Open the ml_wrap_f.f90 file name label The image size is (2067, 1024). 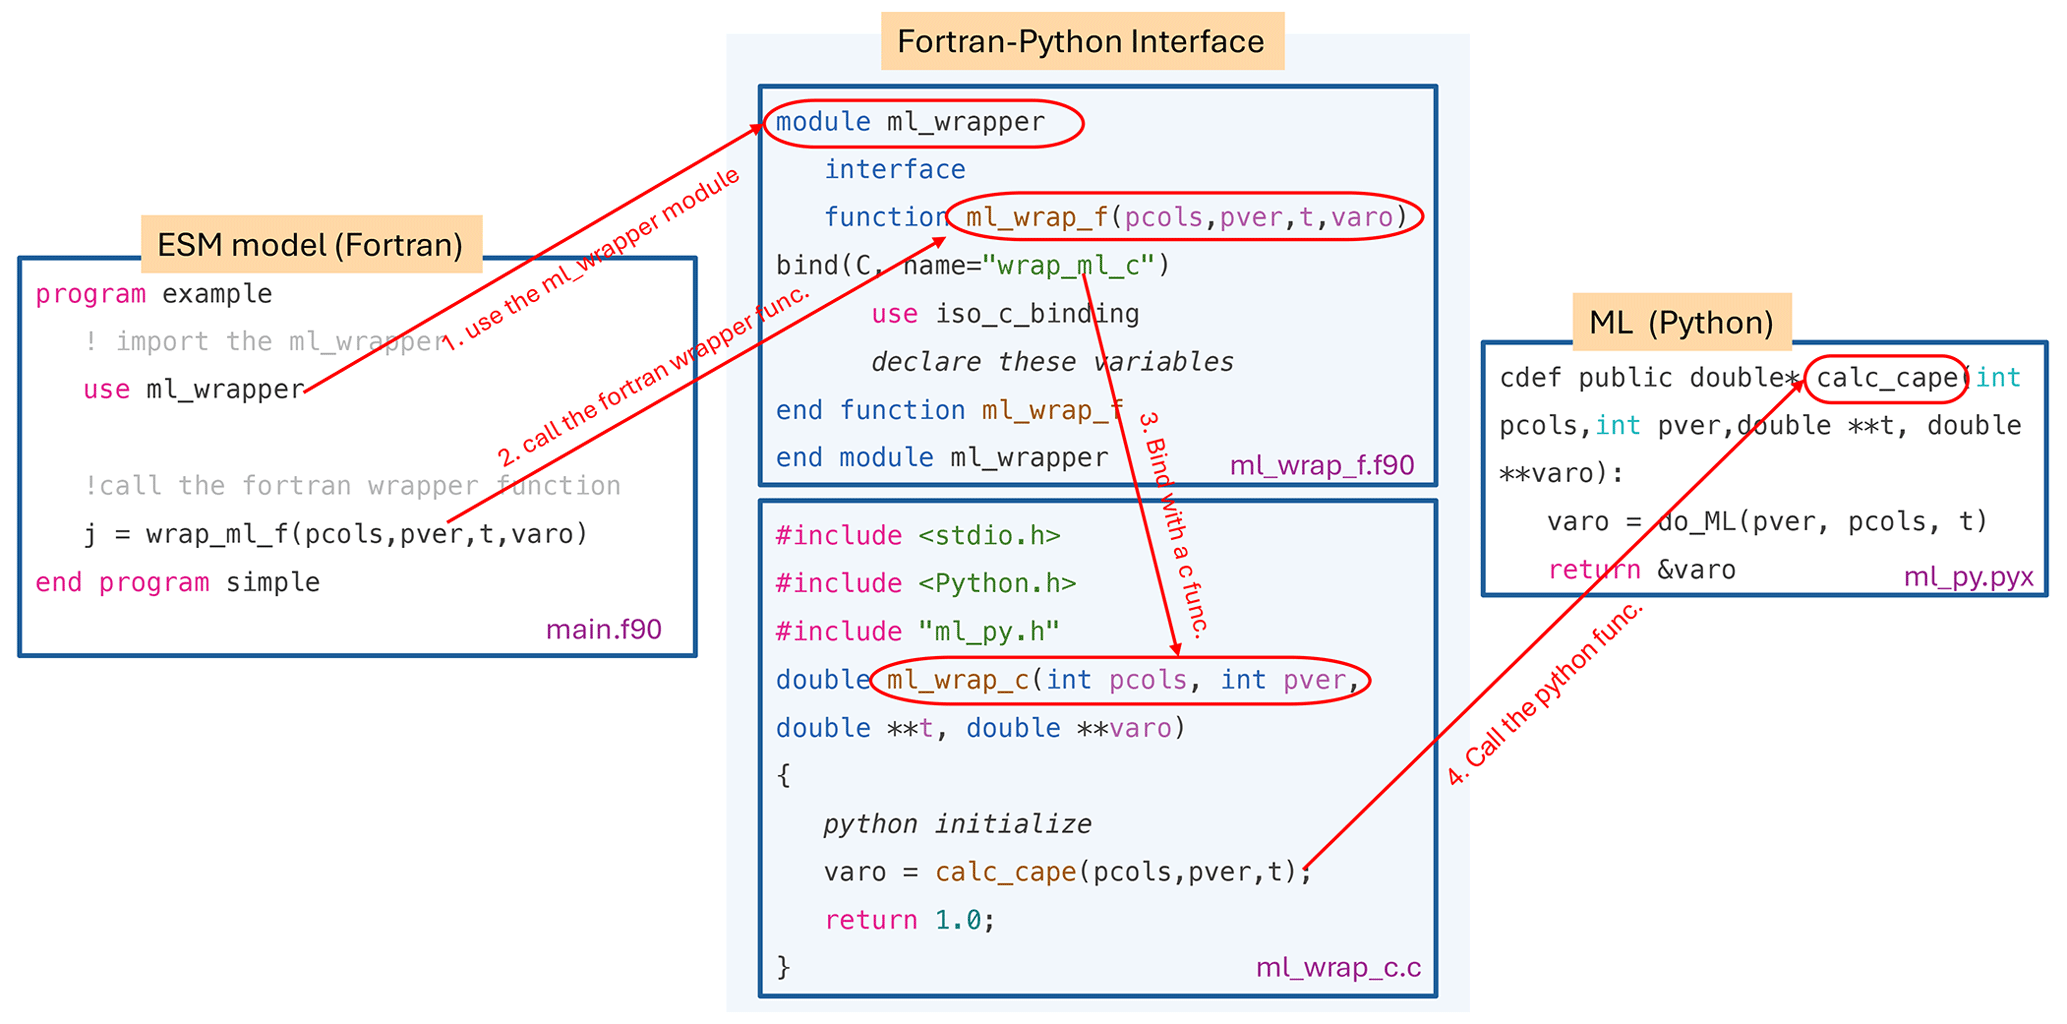coord(1321,465)
